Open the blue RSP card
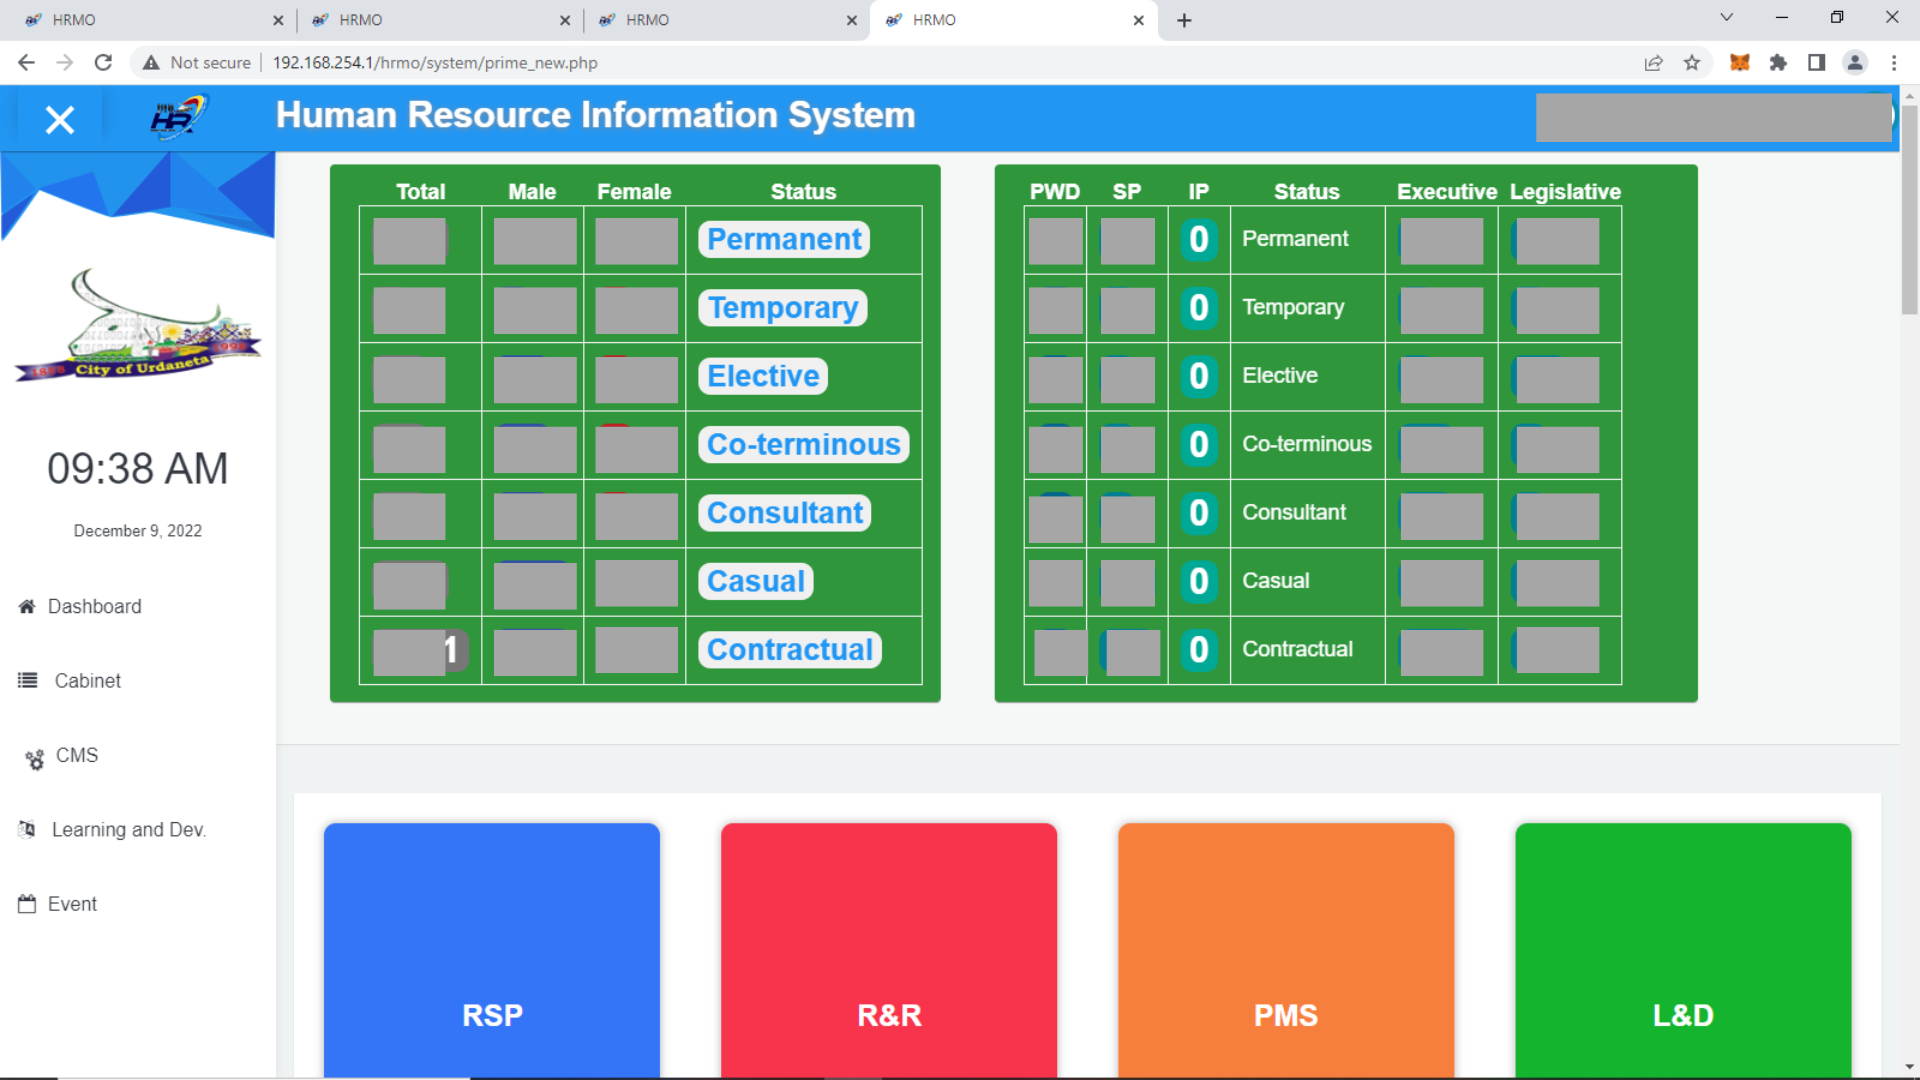The height and width of the screenshot is (1080, 1920). pyautogui.click(x=491, y=950)
